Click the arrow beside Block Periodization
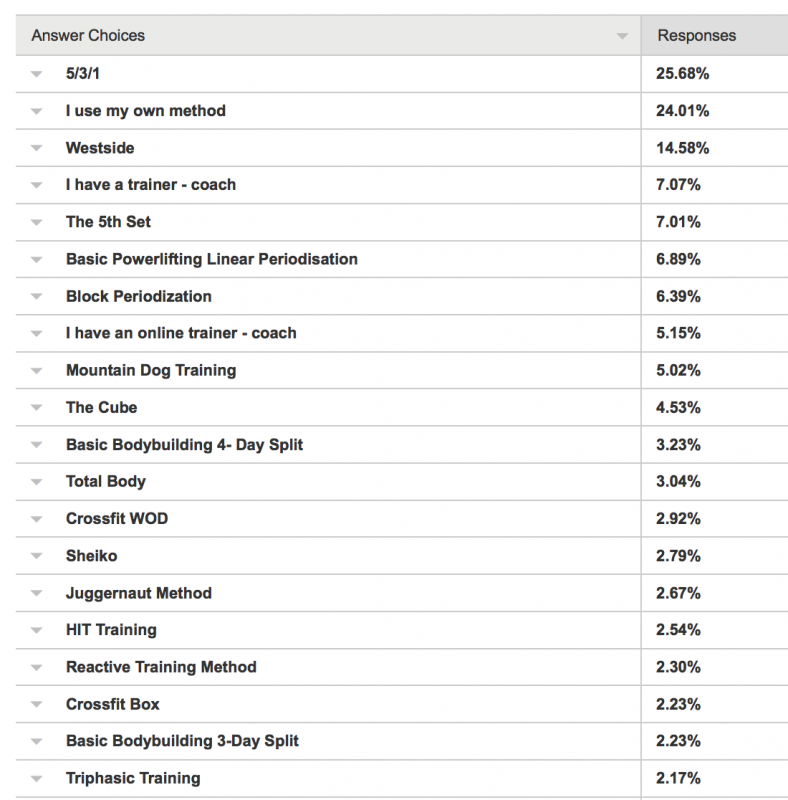 [x=36, y=296]
